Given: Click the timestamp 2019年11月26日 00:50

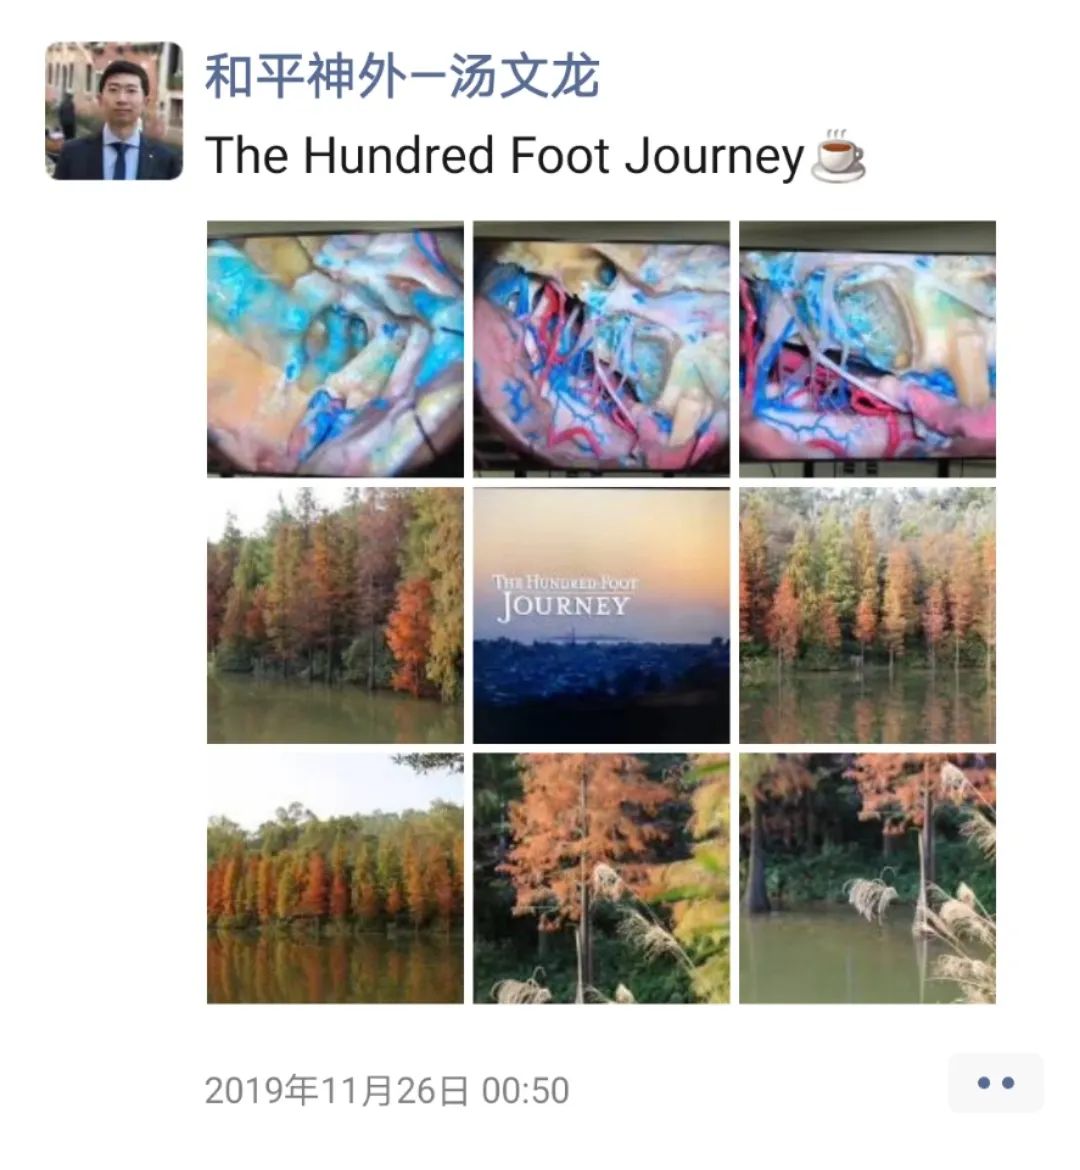Looking at the screenshot, I should [387, 1091].
